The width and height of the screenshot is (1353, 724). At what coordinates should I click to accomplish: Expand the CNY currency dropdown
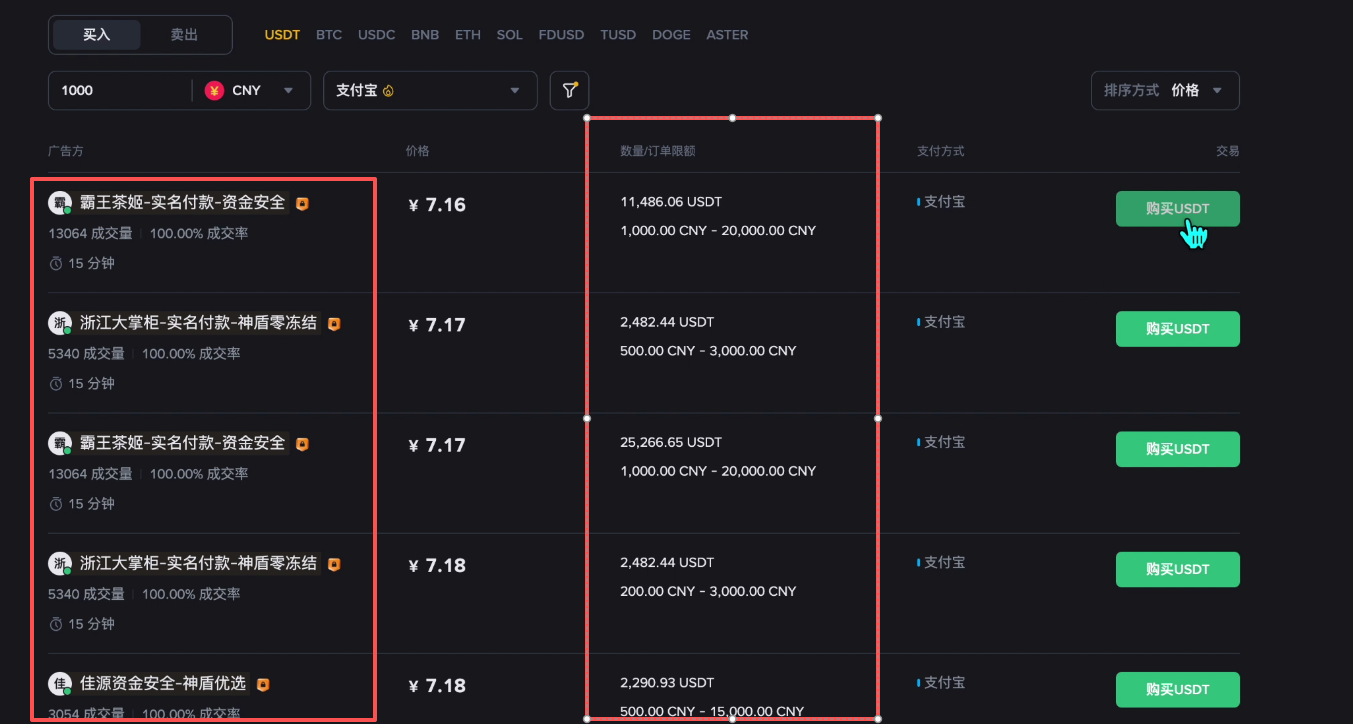[x=288, y=90]
